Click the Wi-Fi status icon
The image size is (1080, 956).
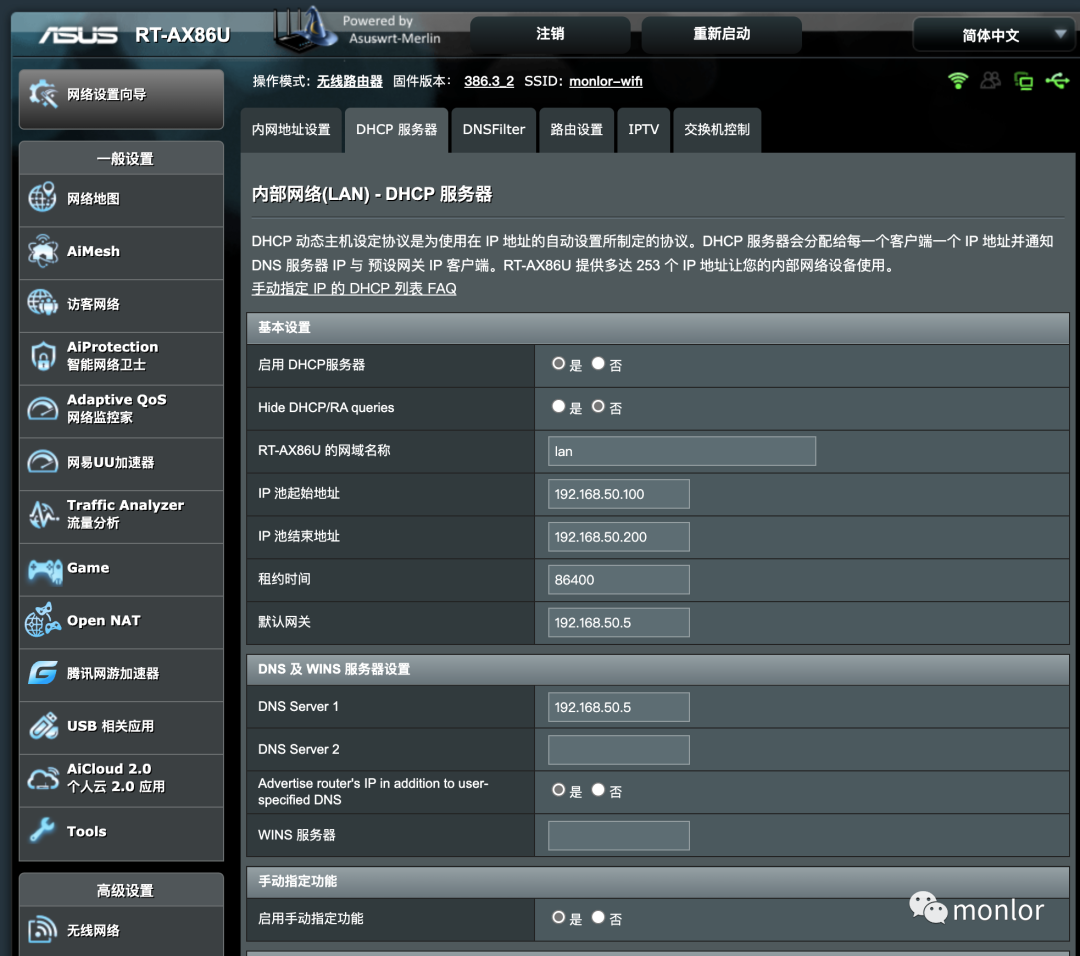pyautogui.click(x=957, y=81)
